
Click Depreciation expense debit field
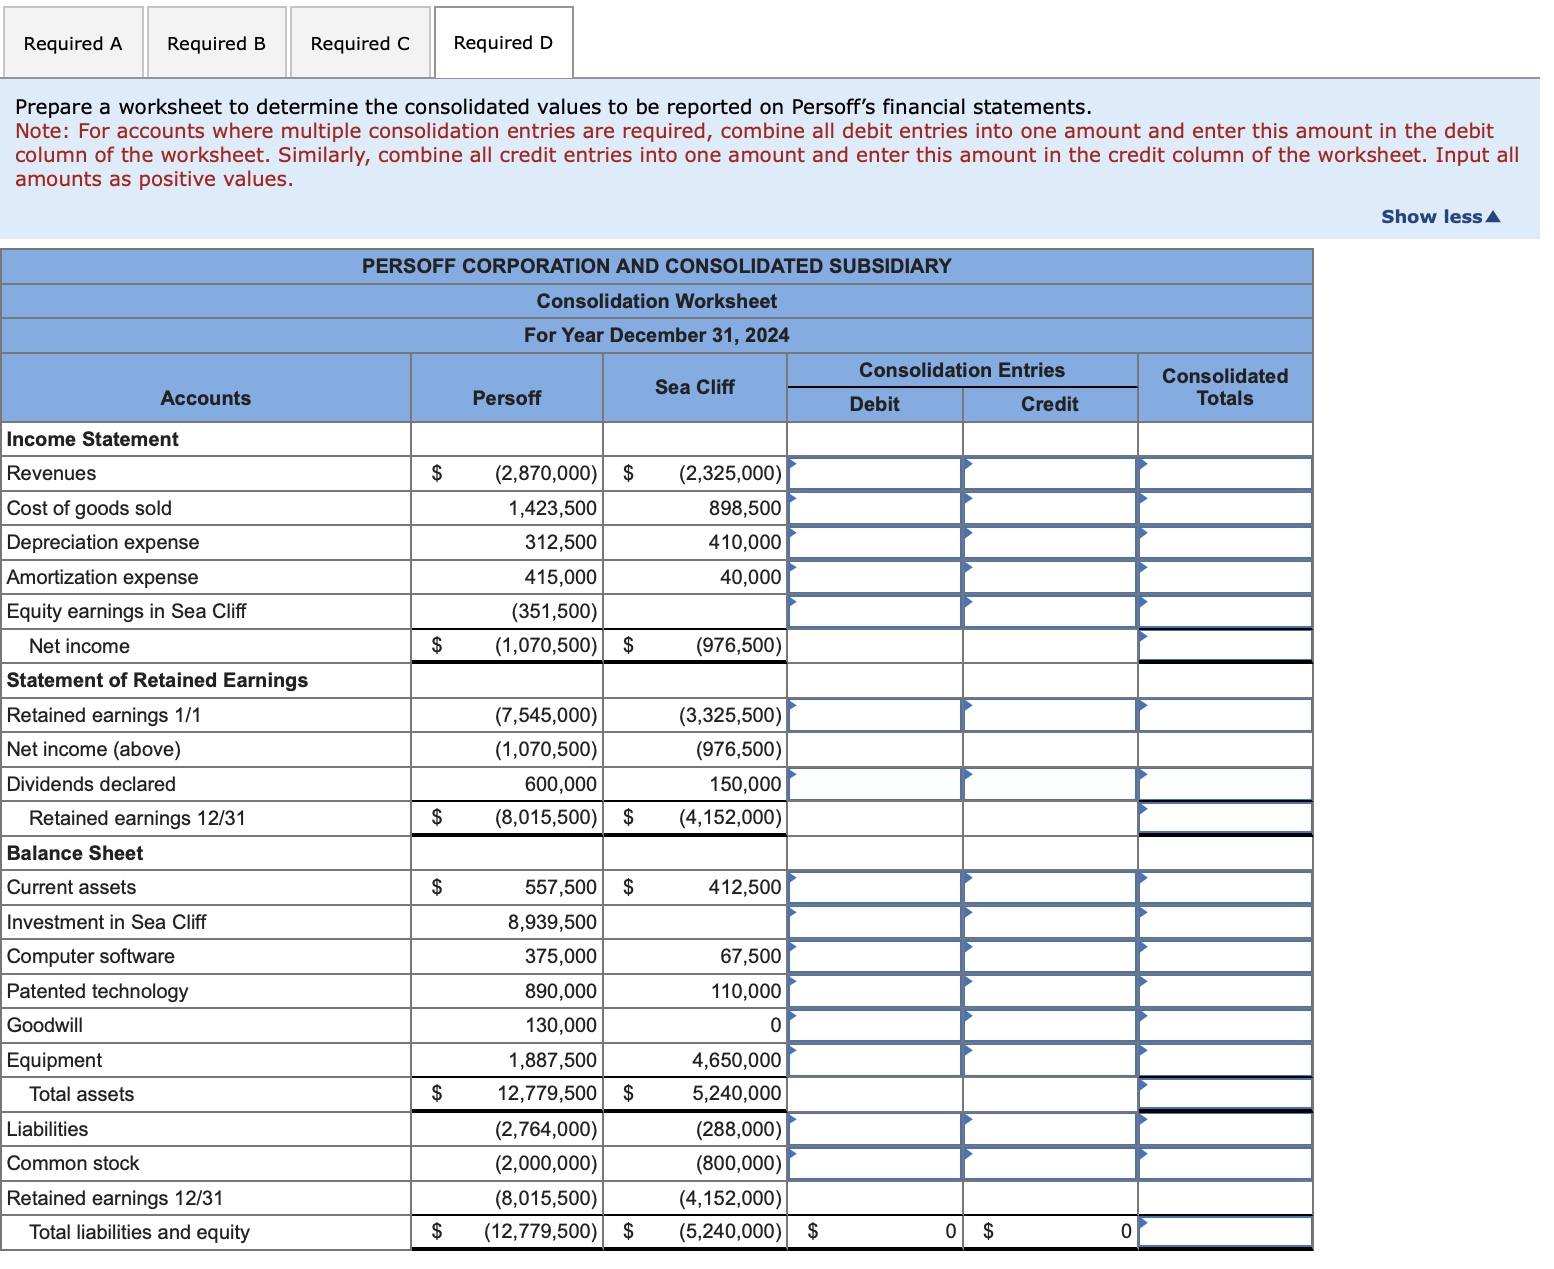pyautogui.click(x=875, y=543)
